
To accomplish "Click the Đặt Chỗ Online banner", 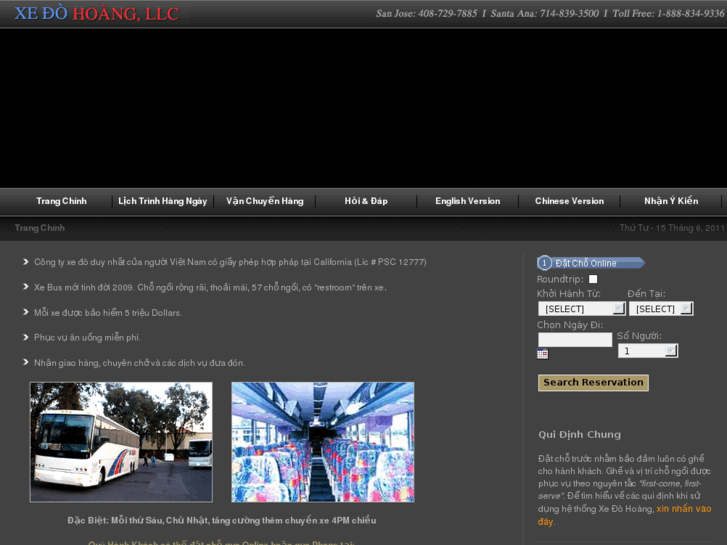I will 591,263.
